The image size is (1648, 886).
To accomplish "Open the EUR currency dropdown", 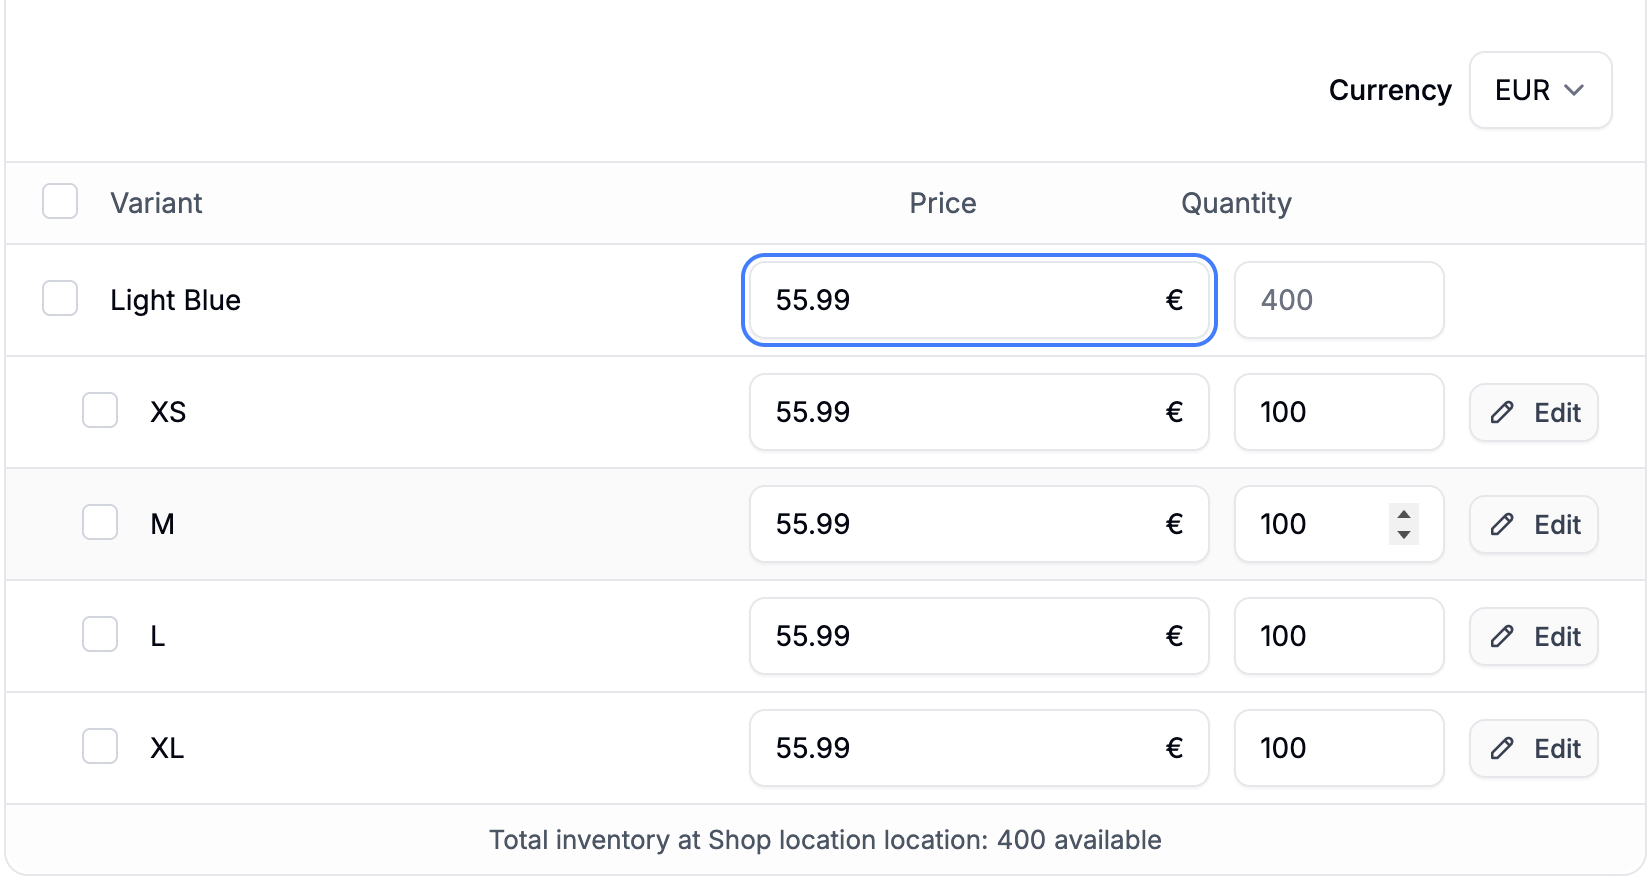I will (x=1540, y=90).
